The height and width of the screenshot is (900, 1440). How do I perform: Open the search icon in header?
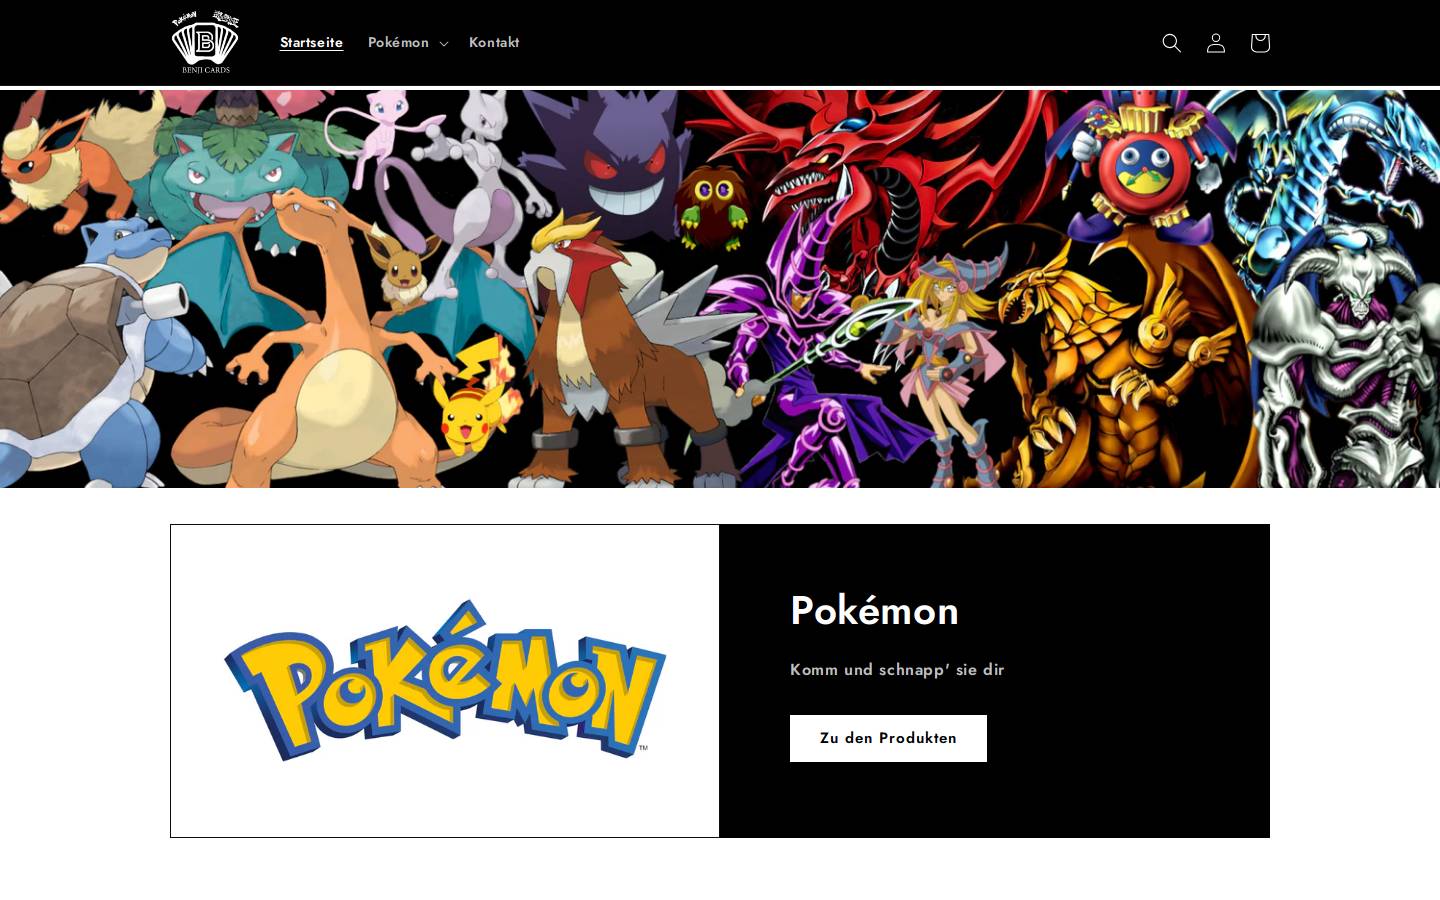coord(1171,43)
